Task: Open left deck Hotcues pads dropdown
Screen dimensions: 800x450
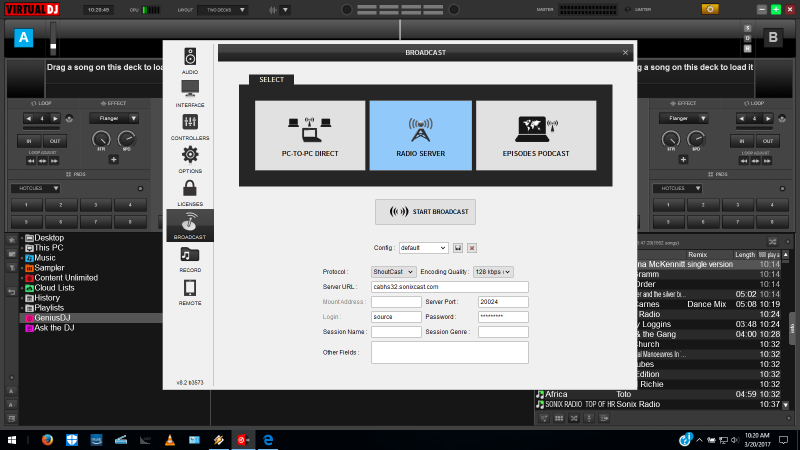Action: pos(35,188)
